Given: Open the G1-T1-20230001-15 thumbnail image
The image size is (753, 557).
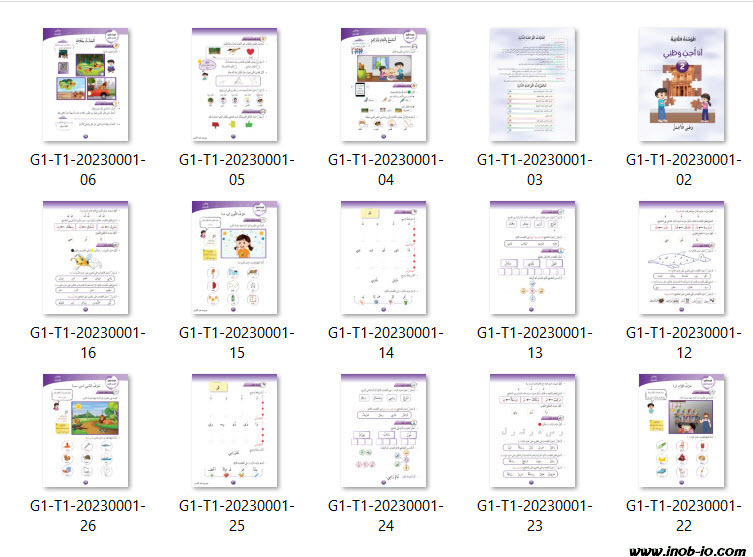Looking at the screenshot, I should coord(237,258).
